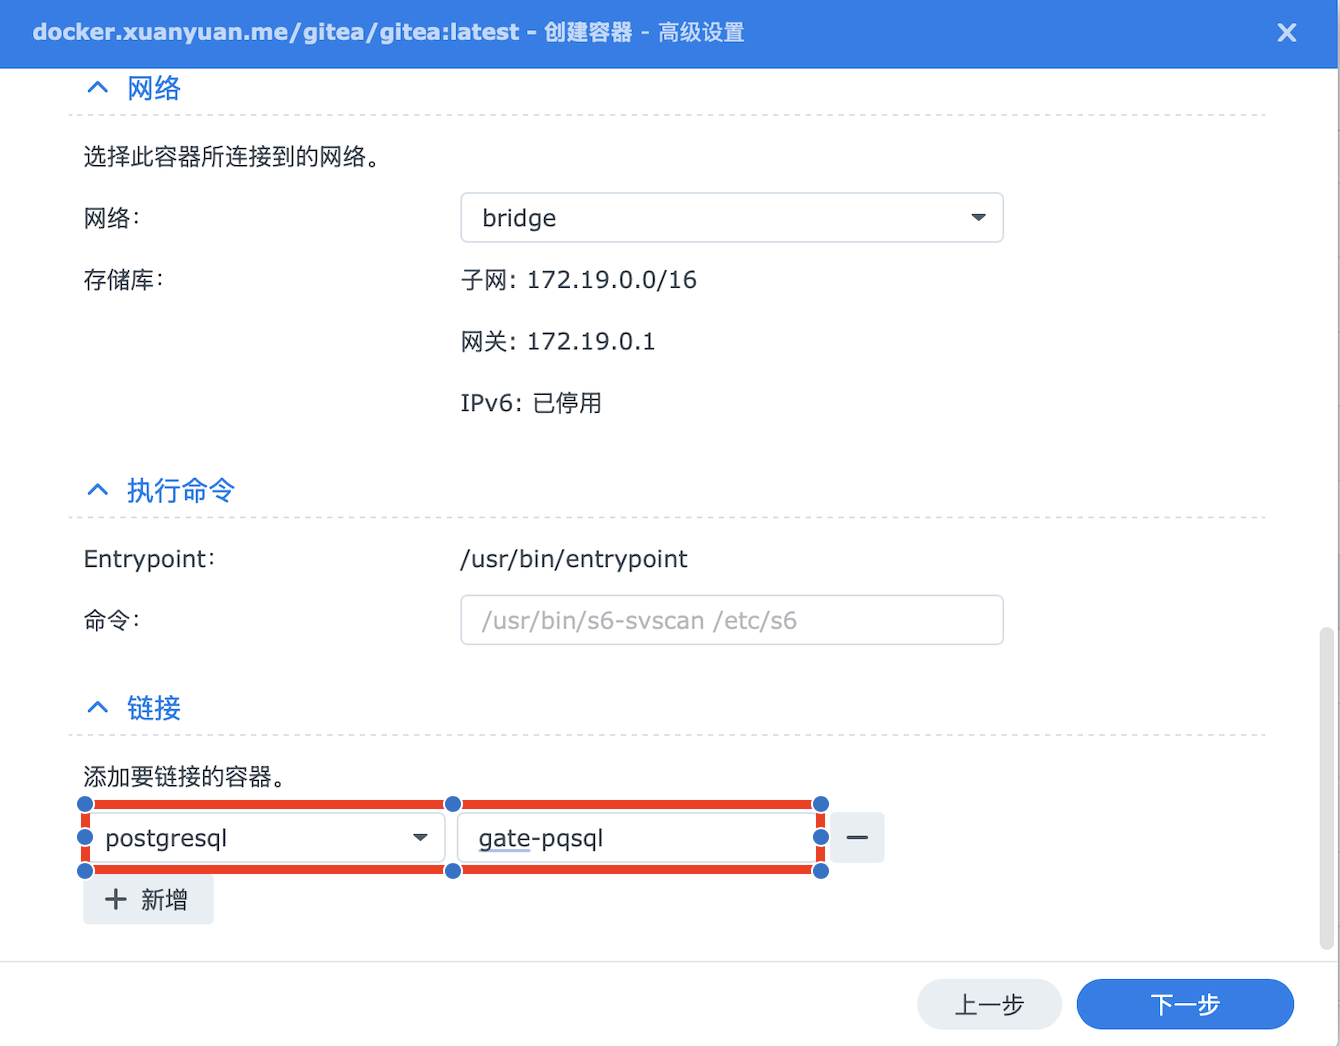1340x1046 pixels.
Task: Remove the postgresql link with minus button
Action: coord(857,838)
